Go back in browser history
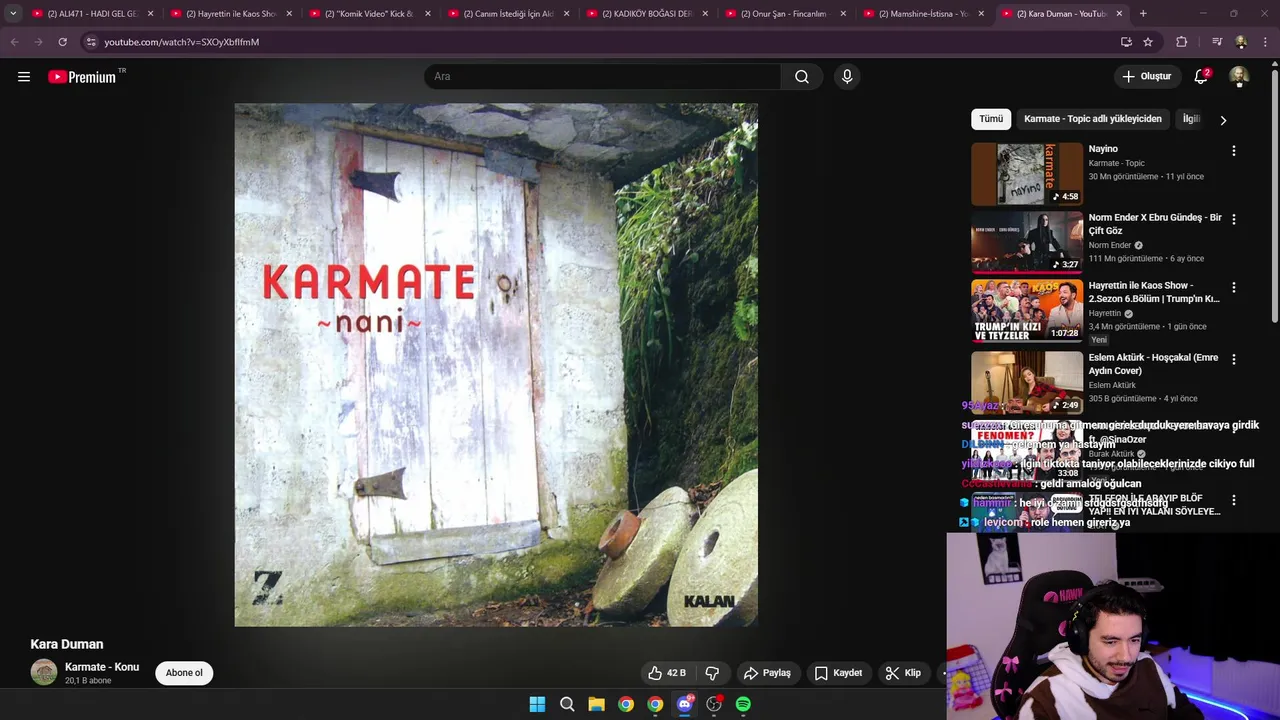The image size is (1280, 720). click(x=14, y=42)
